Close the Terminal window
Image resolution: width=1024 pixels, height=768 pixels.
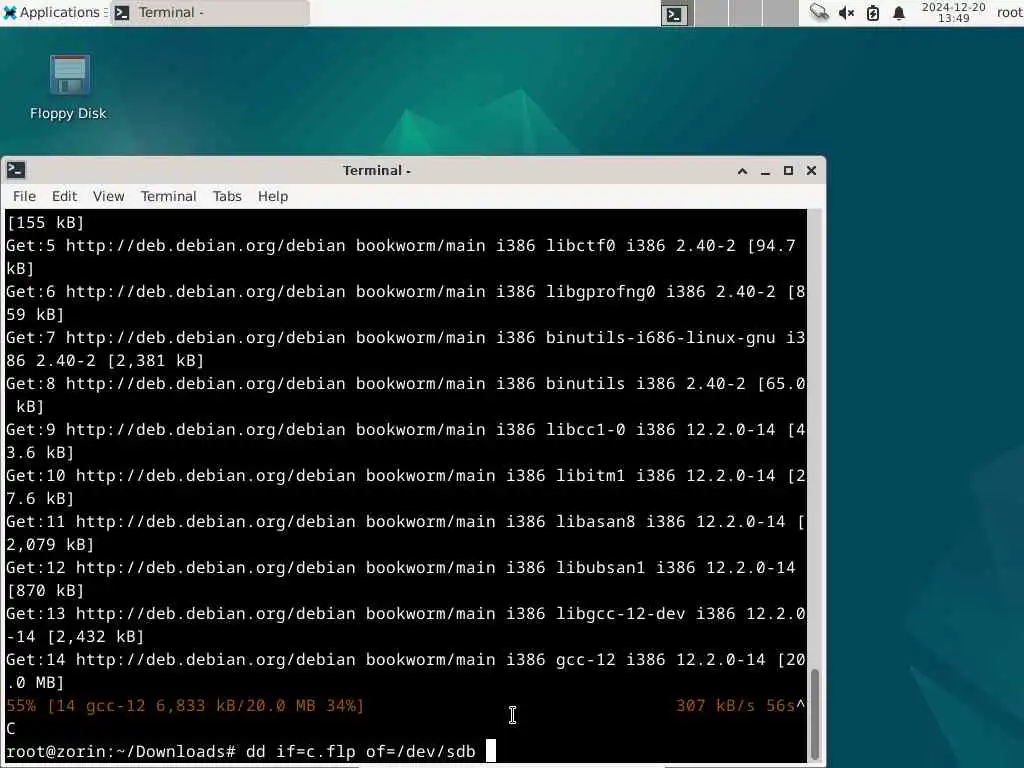811,171
